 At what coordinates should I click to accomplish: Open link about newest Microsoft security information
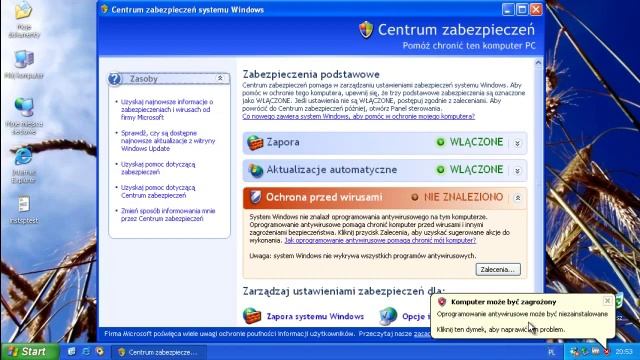click(167, 109)
